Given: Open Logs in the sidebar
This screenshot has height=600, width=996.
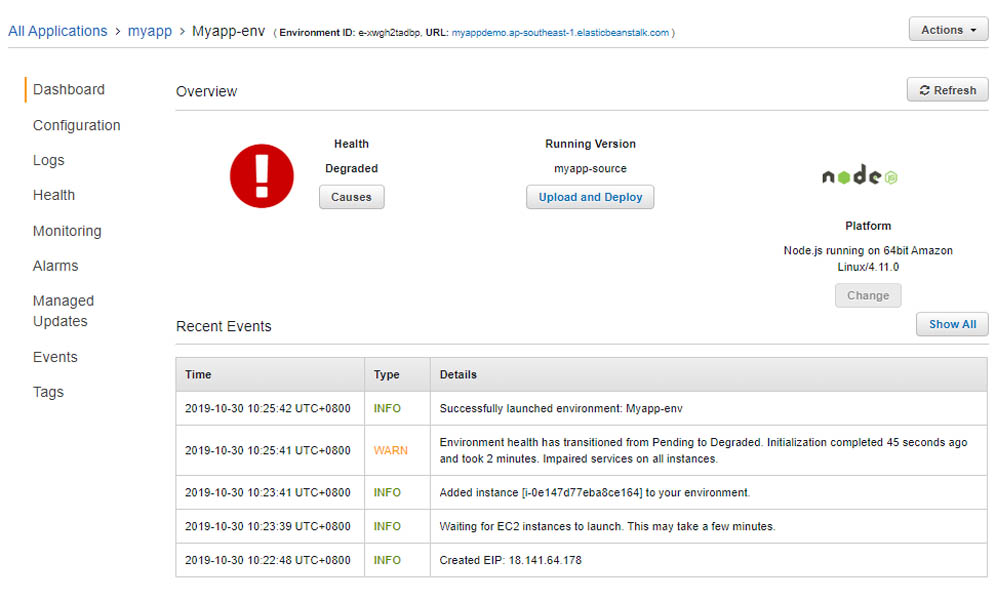Looking at the screenshot, I should coord(48,160).
